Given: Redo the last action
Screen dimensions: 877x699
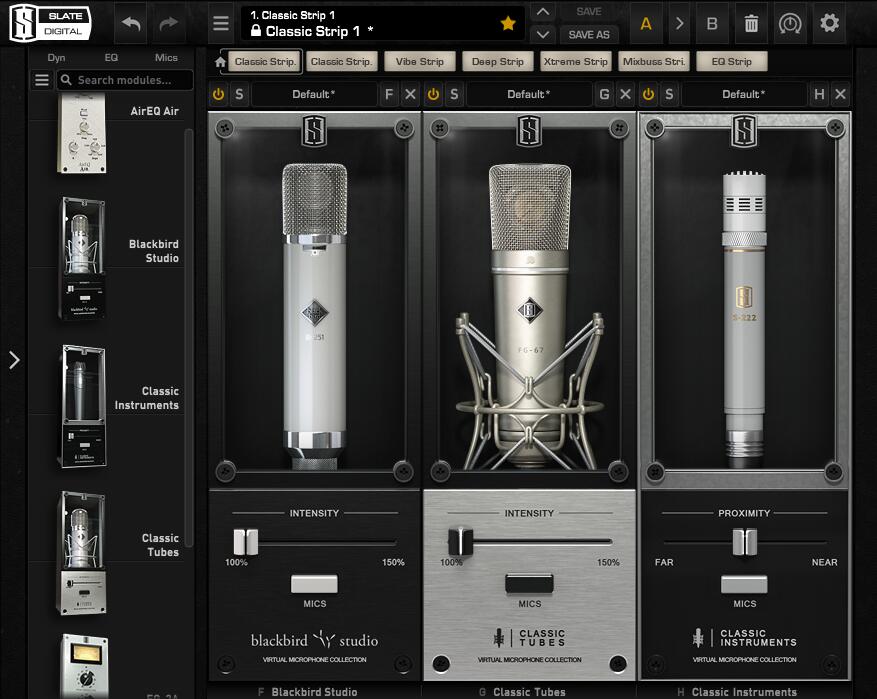Looking at the screenshot, I should click(x=168, y=24).
